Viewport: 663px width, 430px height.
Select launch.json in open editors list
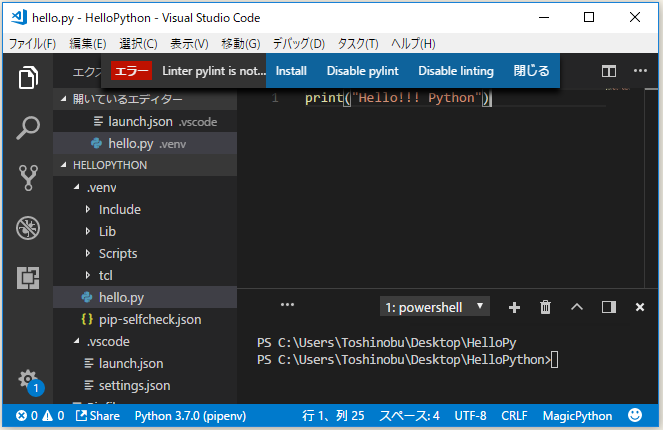coord(145,121)
